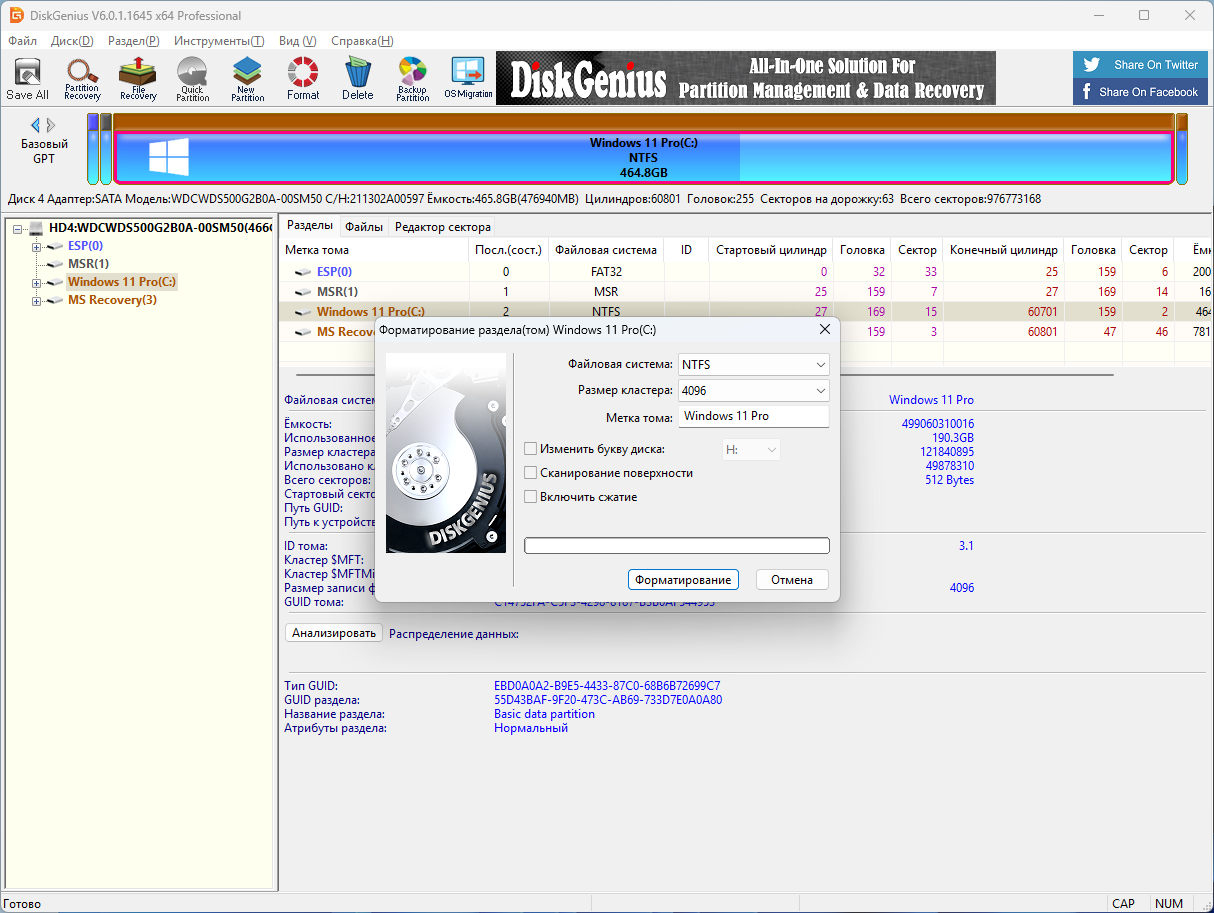Image resolution: width=1214 pixels, height=913 pixels.
Task: Open the Диск menu
Action: (x=71, y=41)
